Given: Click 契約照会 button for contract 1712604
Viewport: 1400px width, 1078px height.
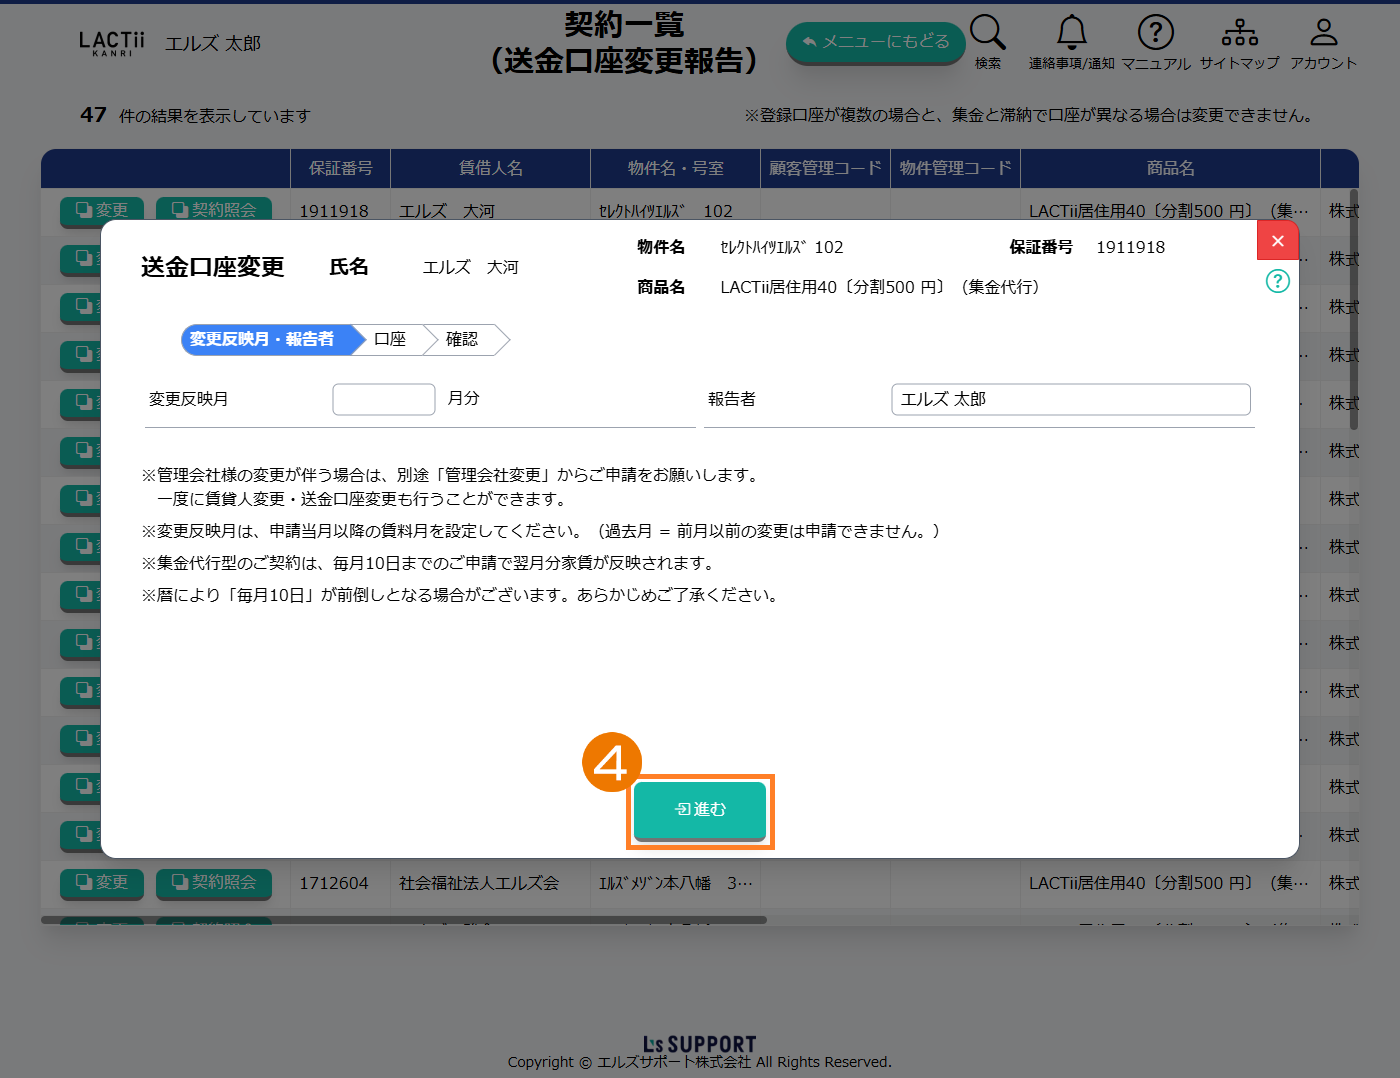Looking at the screenshot, I should point(214,883).
